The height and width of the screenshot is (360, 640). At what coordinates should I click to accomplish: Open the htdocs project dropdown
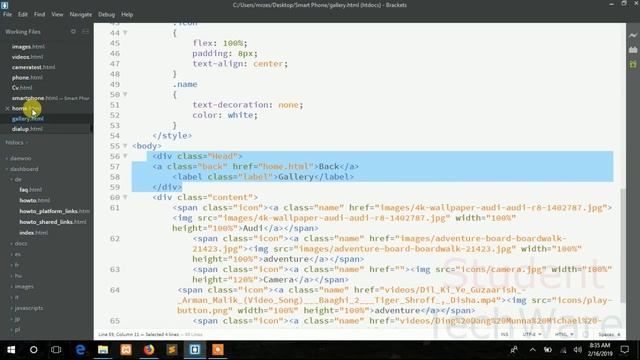[x=17, y=142]
